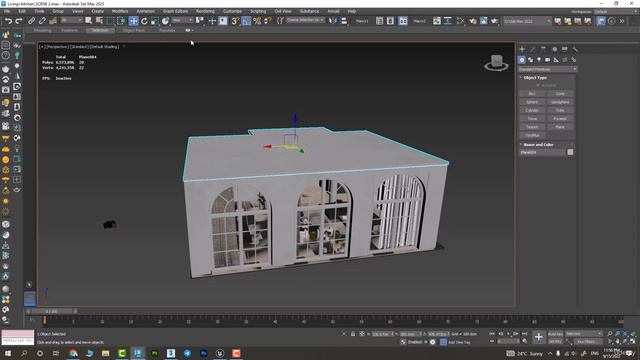Open the Display tab in command panel
The height and width of the screenshot is (360, 640).
tap(564, 49)
